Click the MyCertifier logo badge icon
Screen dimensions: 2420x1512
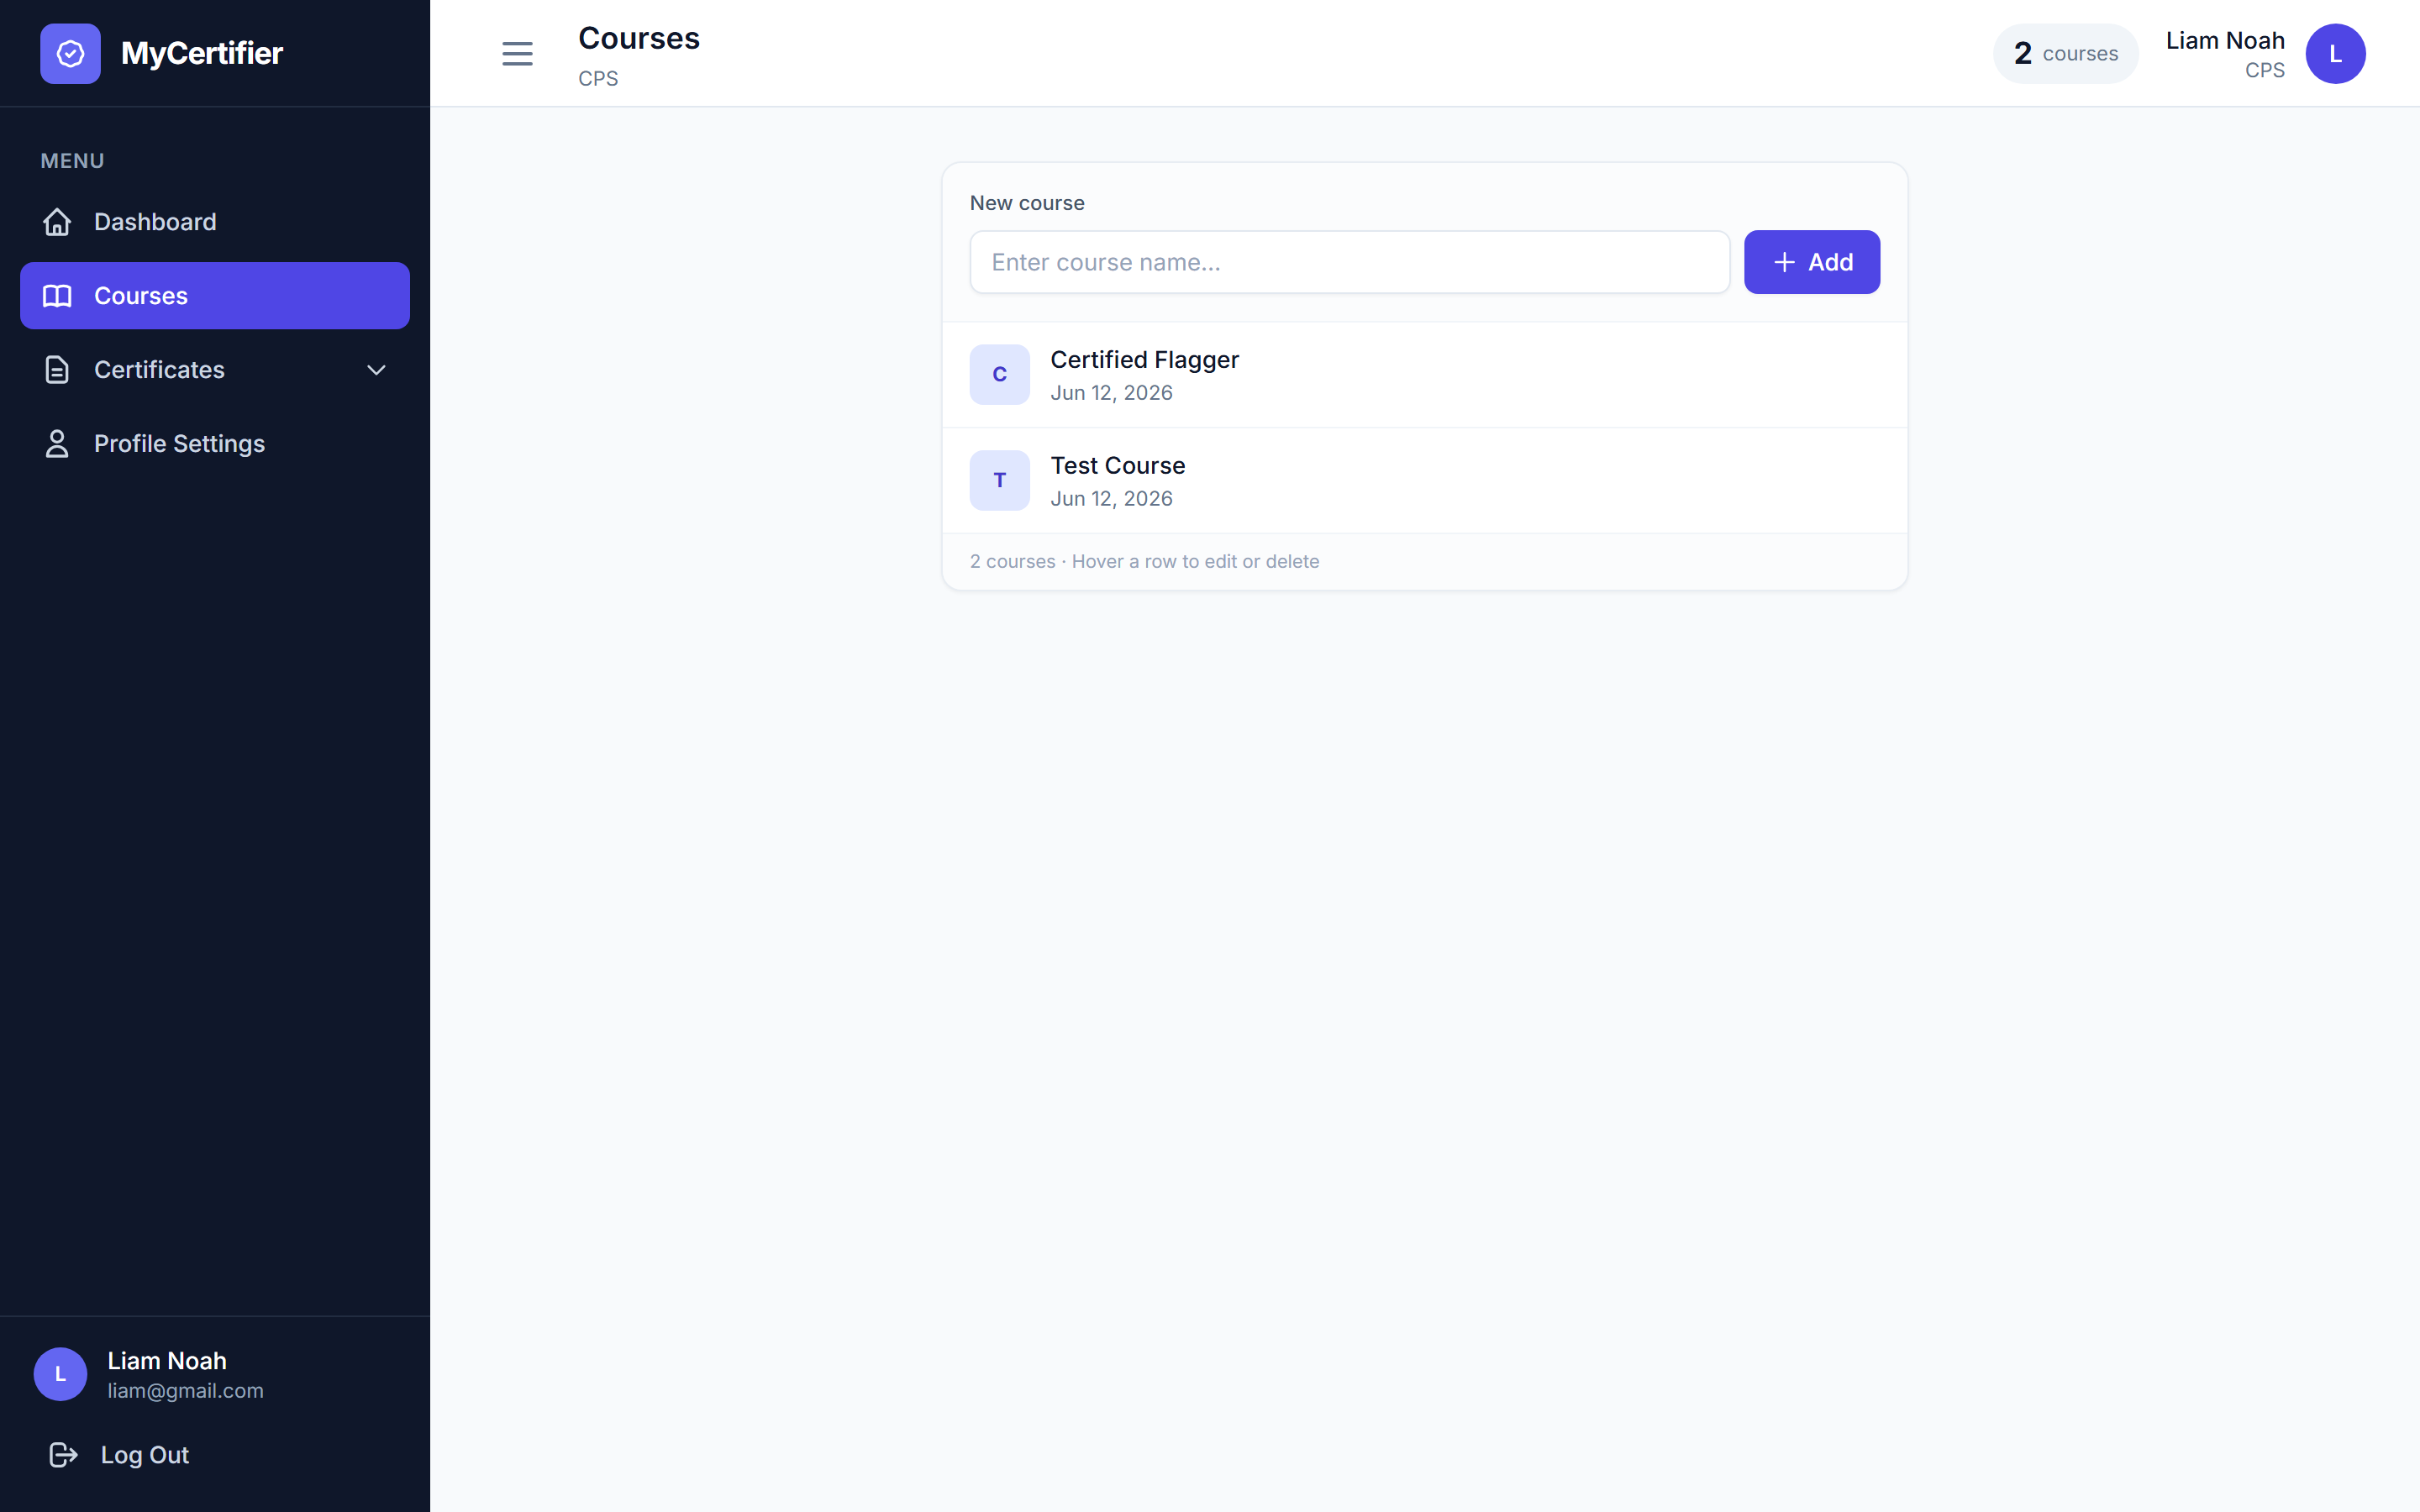70,53
